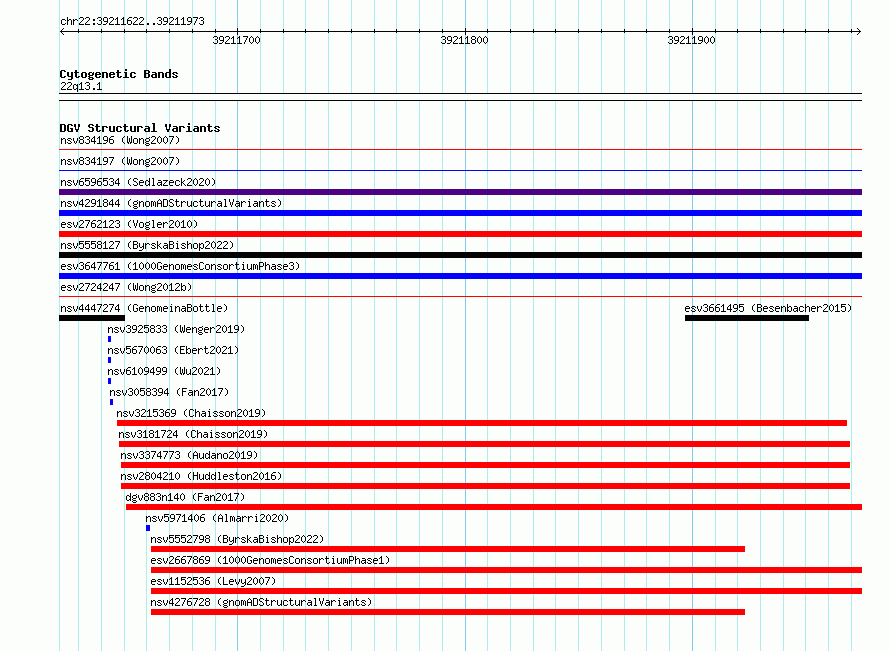Click the left arrow on the ruler
The image size is (890, 651).
tap(62, 31)
